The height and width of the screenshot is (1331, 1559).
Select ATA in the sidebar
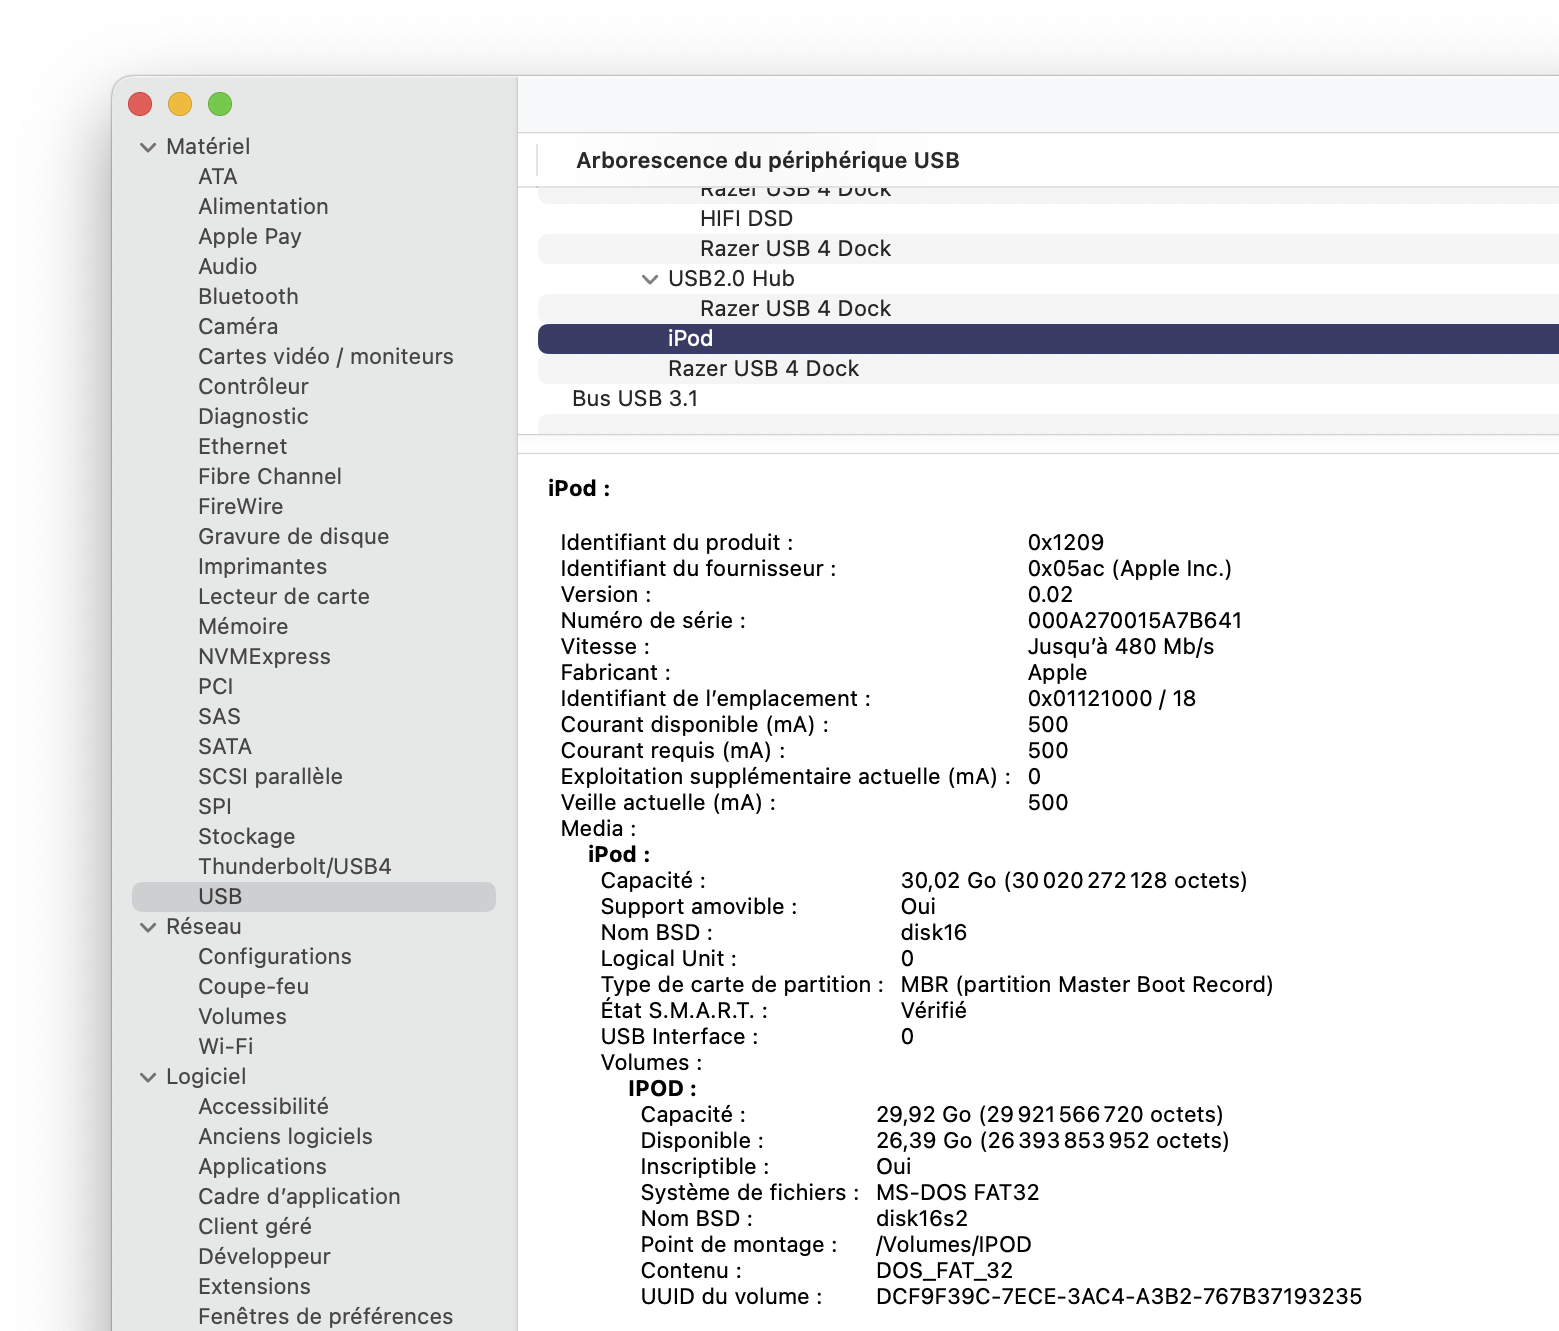coord(218,177)
